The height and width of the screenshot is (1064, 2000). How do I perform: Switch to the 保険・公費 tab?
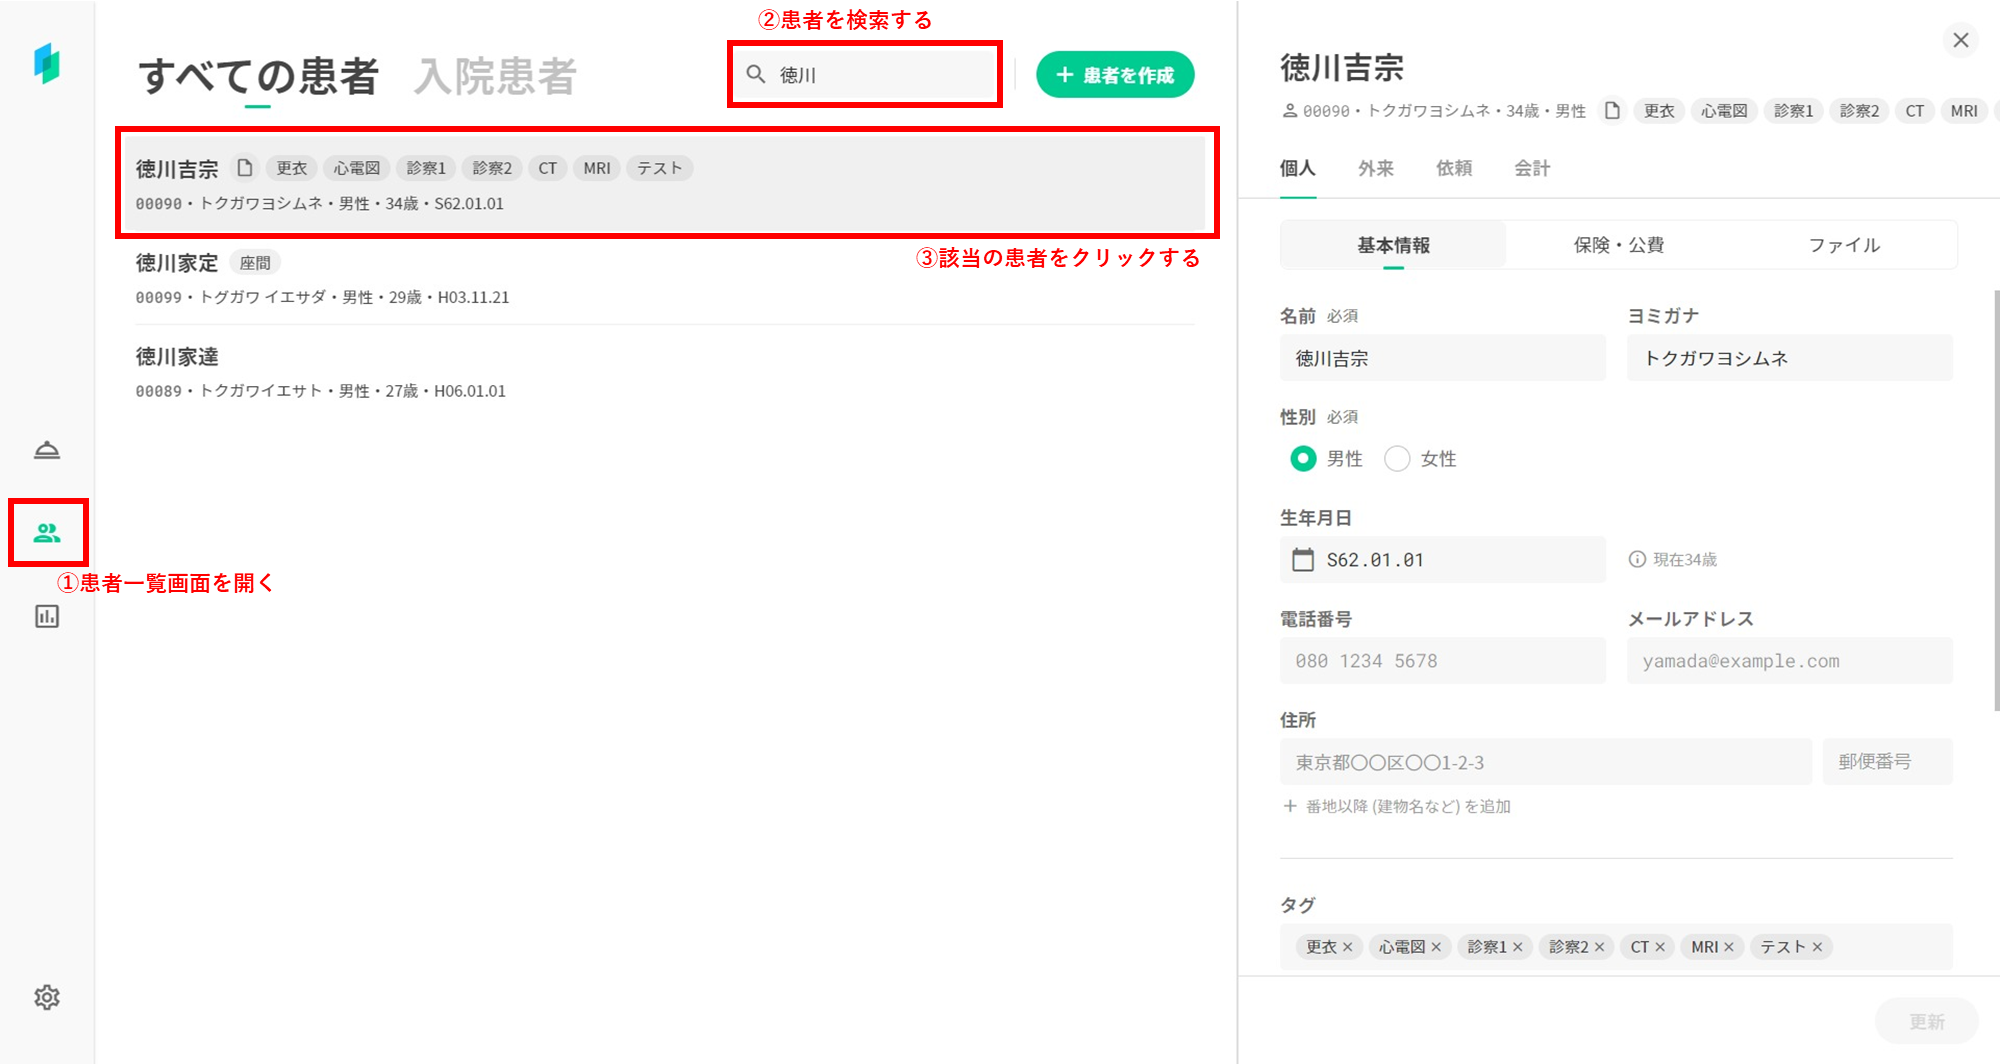tap(1618, 245)
